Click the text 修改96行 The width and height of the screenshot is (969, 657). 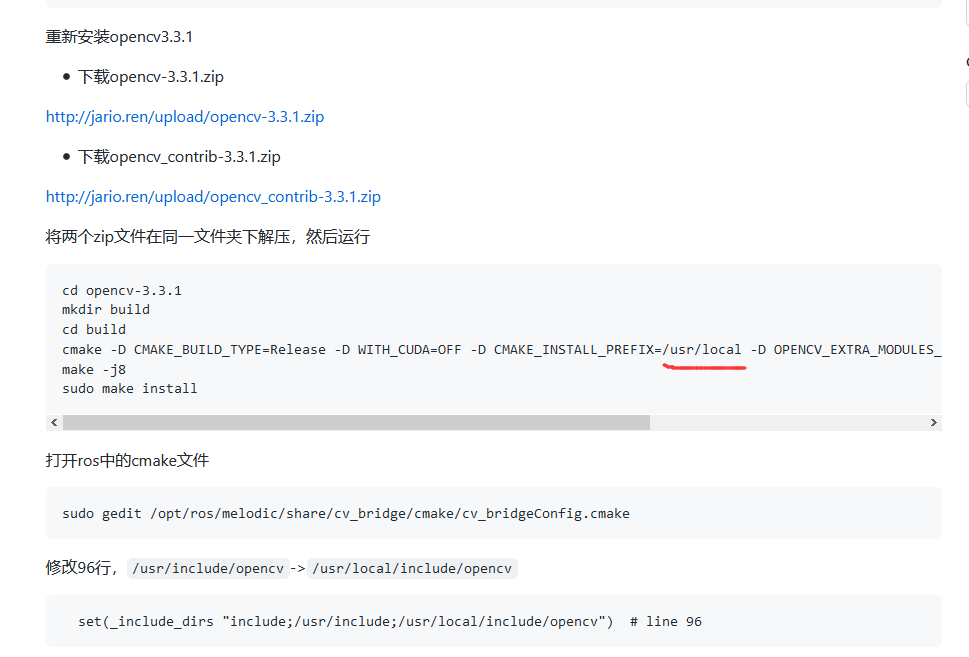(x=78, y=567)
